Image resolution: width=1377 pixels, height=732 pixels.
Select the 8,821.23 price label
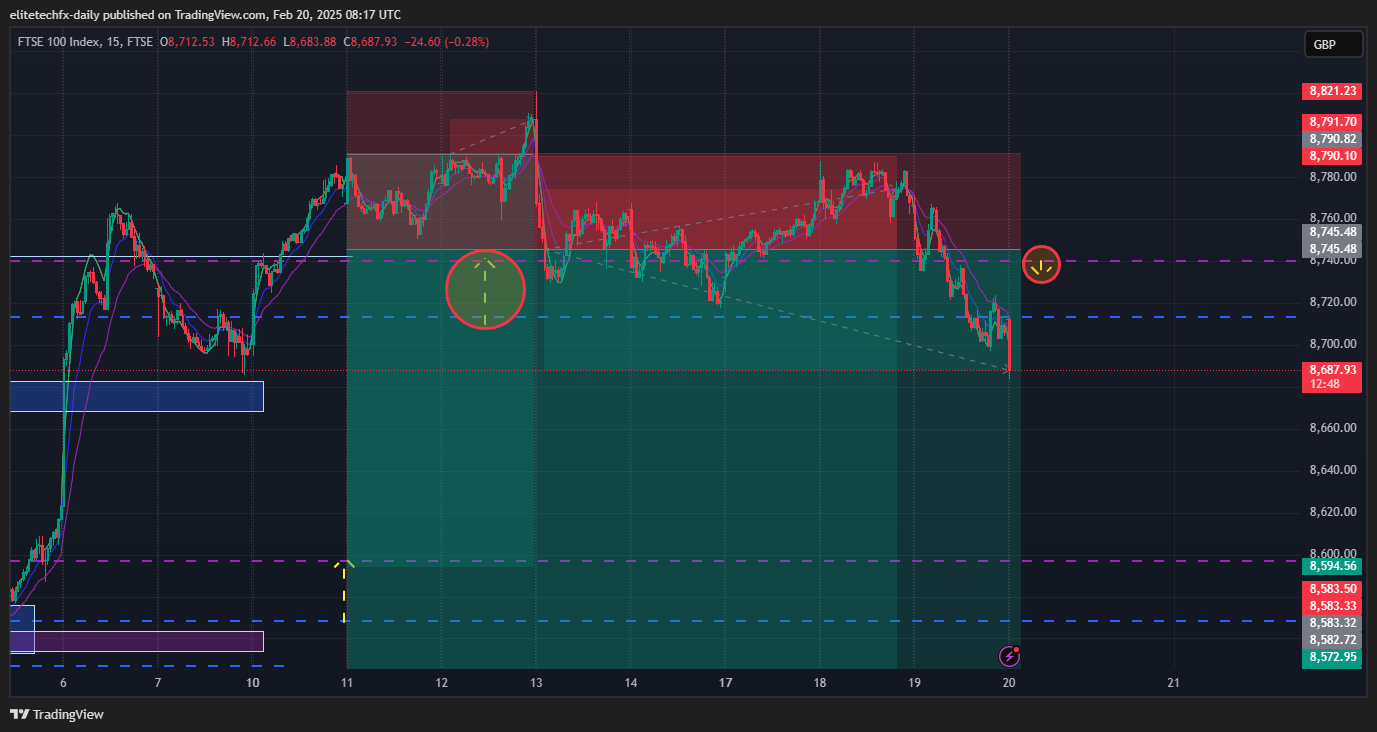click(1331, 91)
